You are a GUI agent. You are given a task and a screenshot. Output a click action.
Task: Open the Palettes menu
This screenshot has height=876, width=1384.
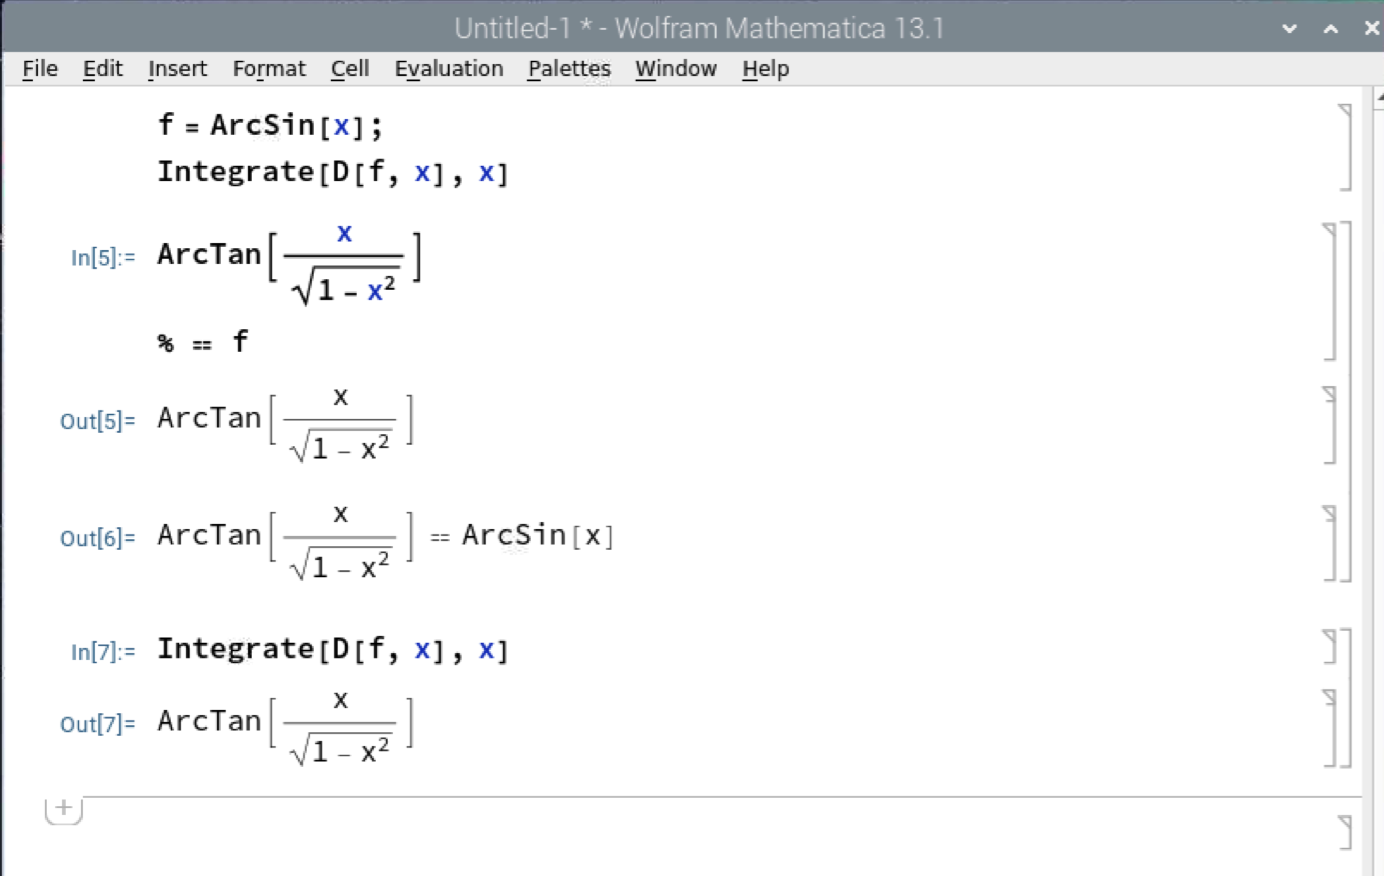click(569, 69)
